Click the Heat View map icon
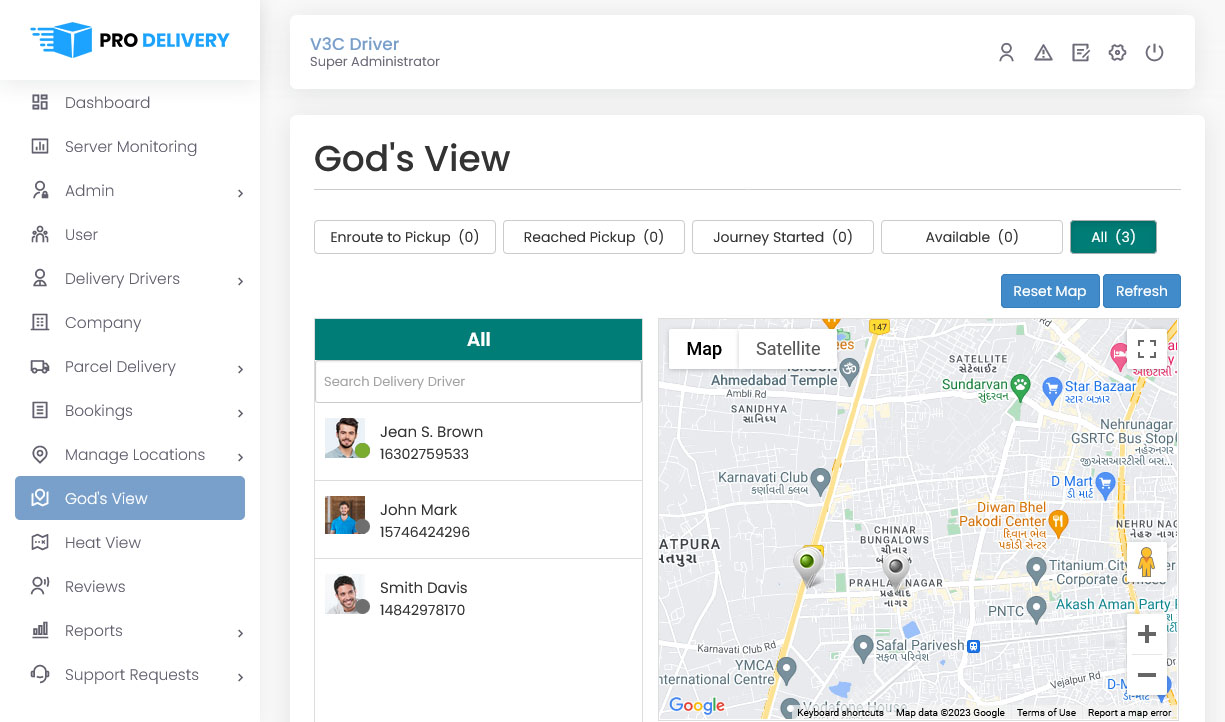The height and width of the screenshot is (722, 1225). pos(40,542)
